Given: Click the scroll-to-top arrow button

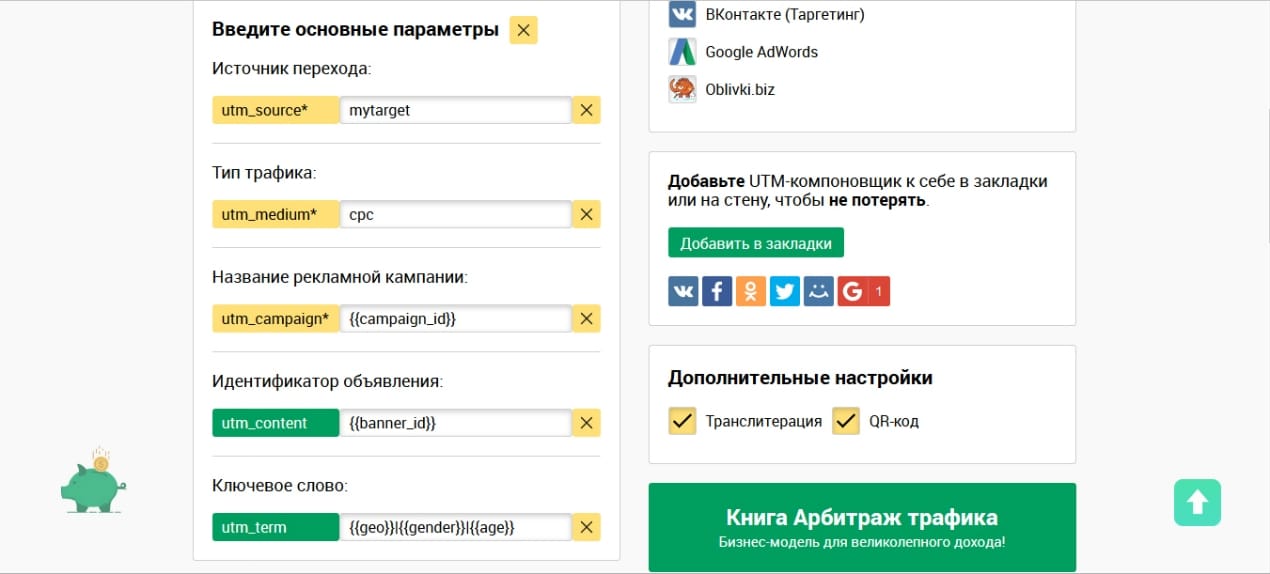Looking at the screenshot, I should click(1198, 501).
